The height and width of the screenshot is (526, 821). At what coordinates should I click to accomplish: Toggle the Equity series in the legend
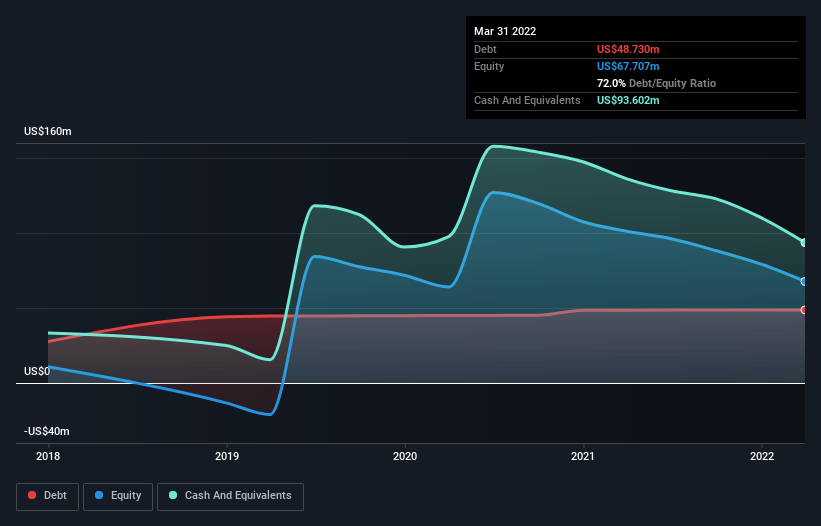118,496
